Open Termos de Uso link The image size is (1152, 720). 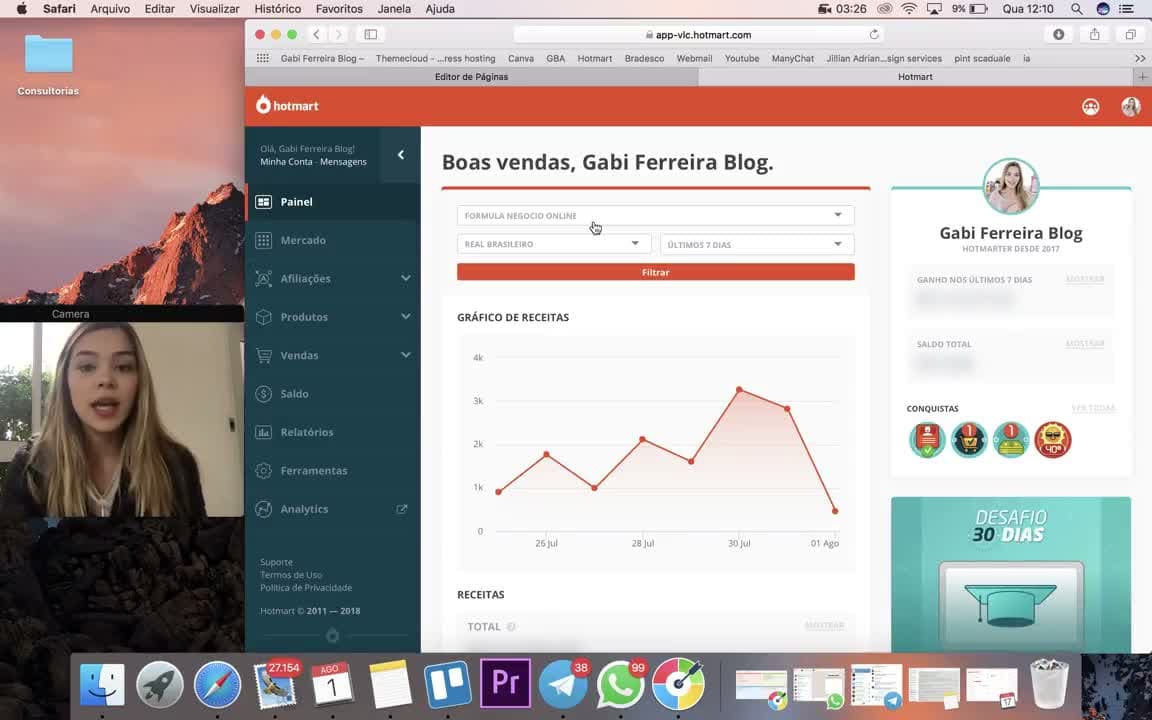[x=291, y=575]
